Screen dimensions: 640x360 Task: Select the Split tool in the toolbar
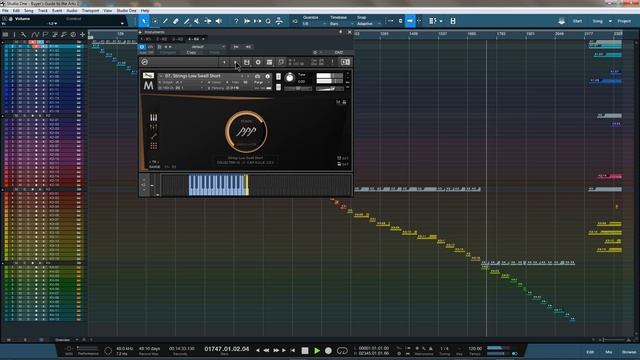click(165, 21)
